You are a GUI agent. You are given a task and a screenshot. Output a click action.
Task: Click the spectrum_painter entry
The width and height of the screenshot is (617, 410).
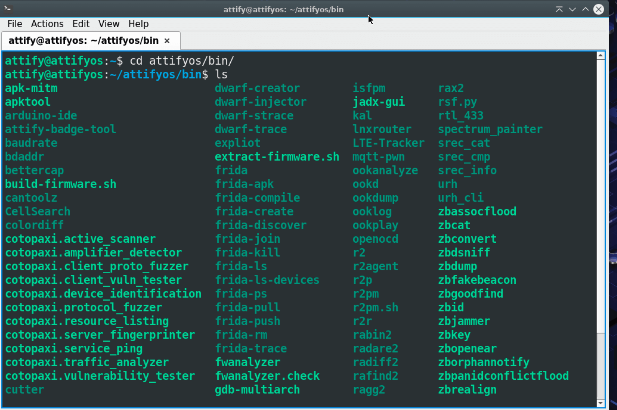pyautogui.click(x=490, y=129)
